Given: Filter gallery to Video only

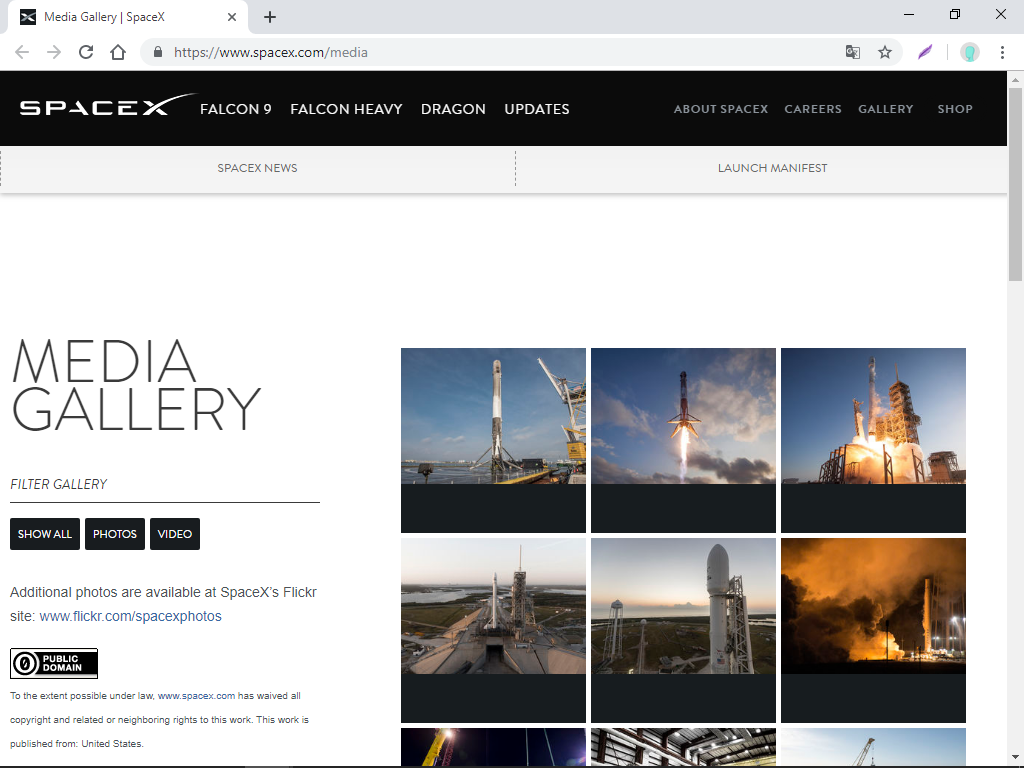Looking at the screenshot, I should (x=175, y=534).
